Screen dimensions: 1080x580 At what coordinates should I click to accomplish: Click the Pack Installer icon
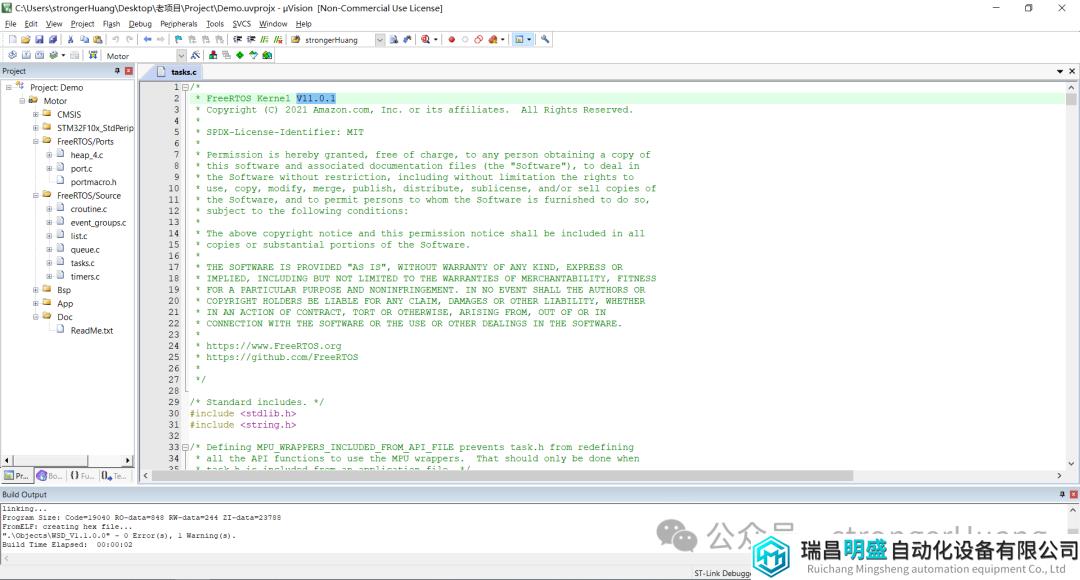(x=267, y=56)
